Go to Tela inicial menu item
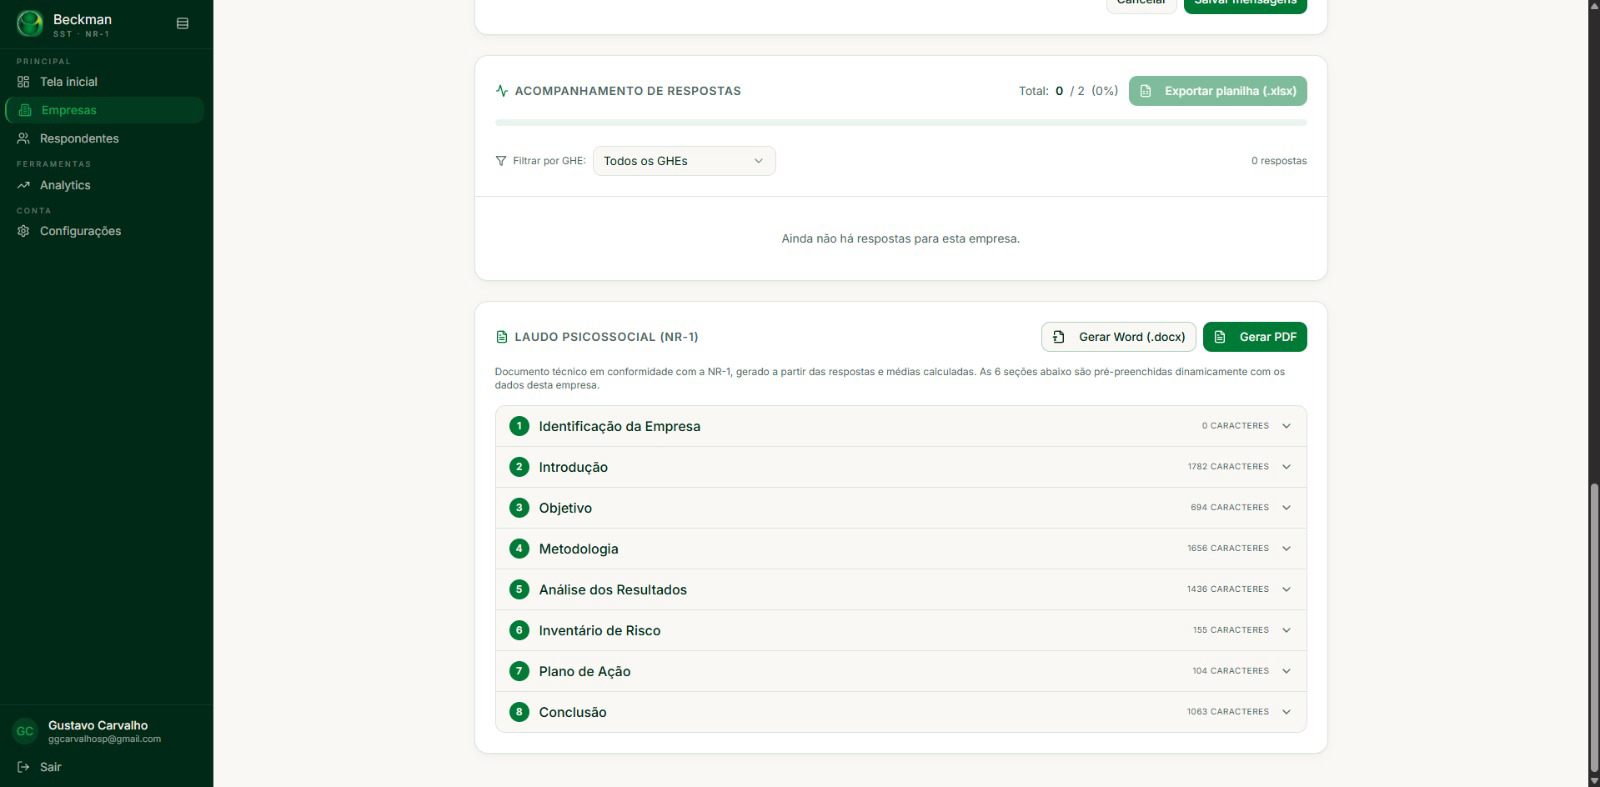The height and width of the screenshot is (787, 1600). (105, 82)
